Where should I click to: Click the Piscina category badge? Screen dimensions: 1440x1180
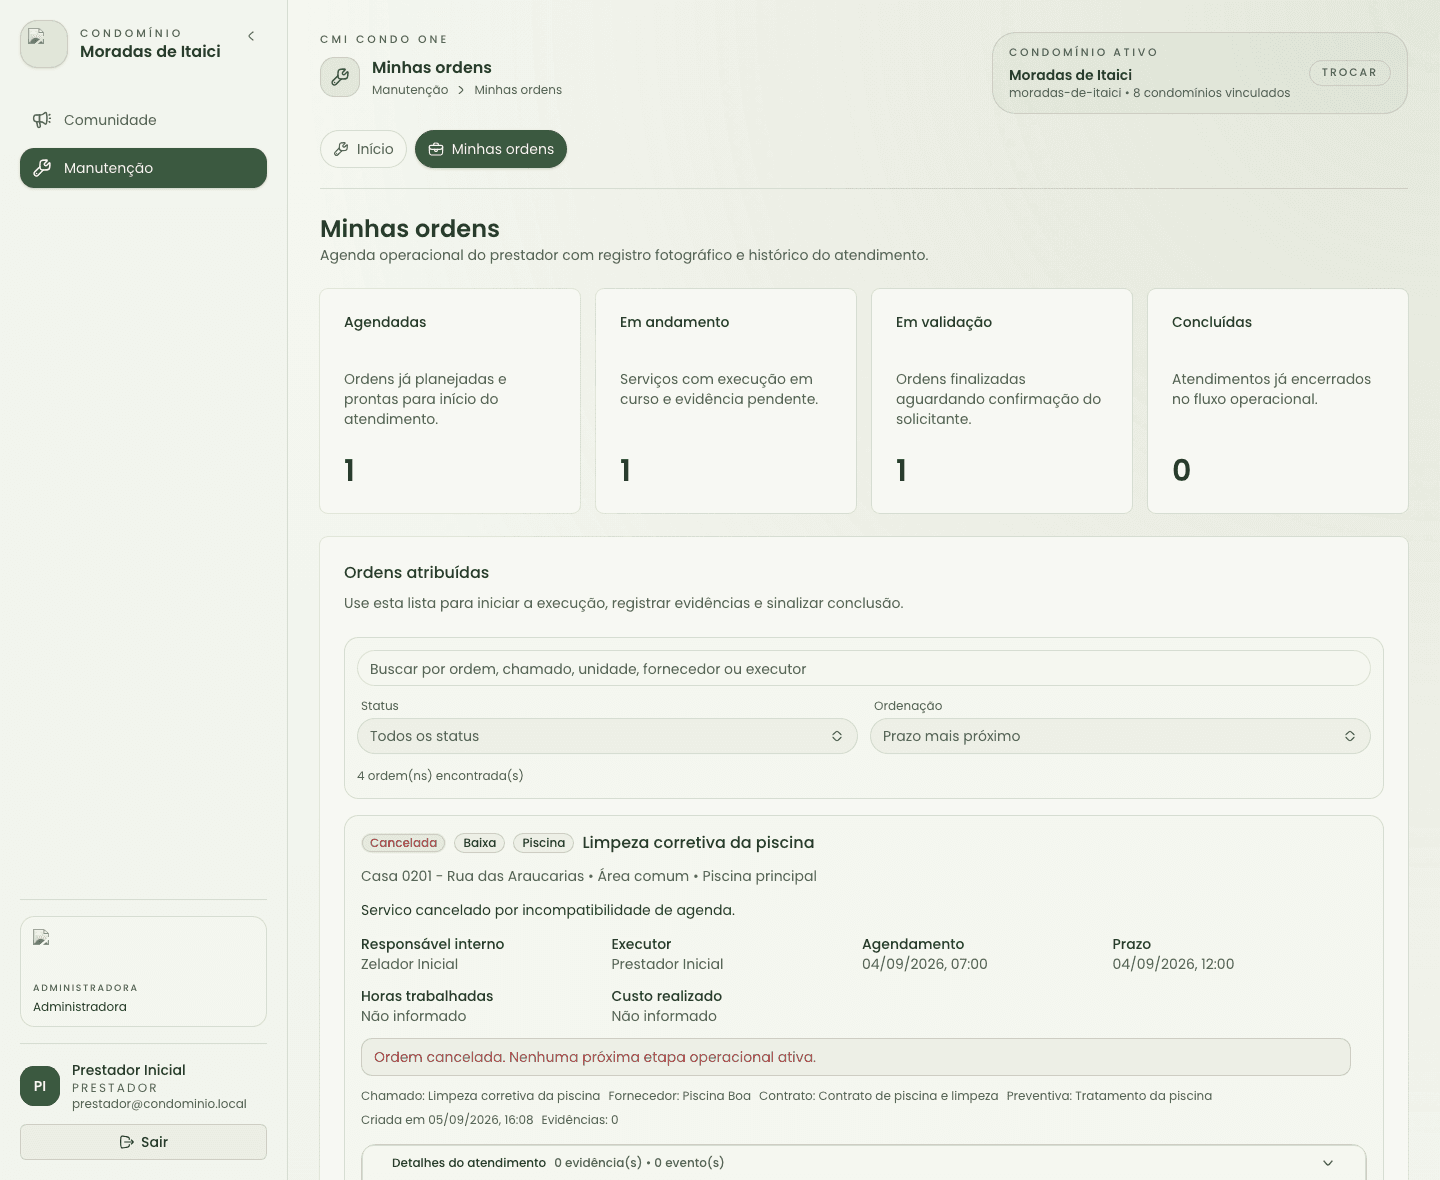(x=544, y=843)
